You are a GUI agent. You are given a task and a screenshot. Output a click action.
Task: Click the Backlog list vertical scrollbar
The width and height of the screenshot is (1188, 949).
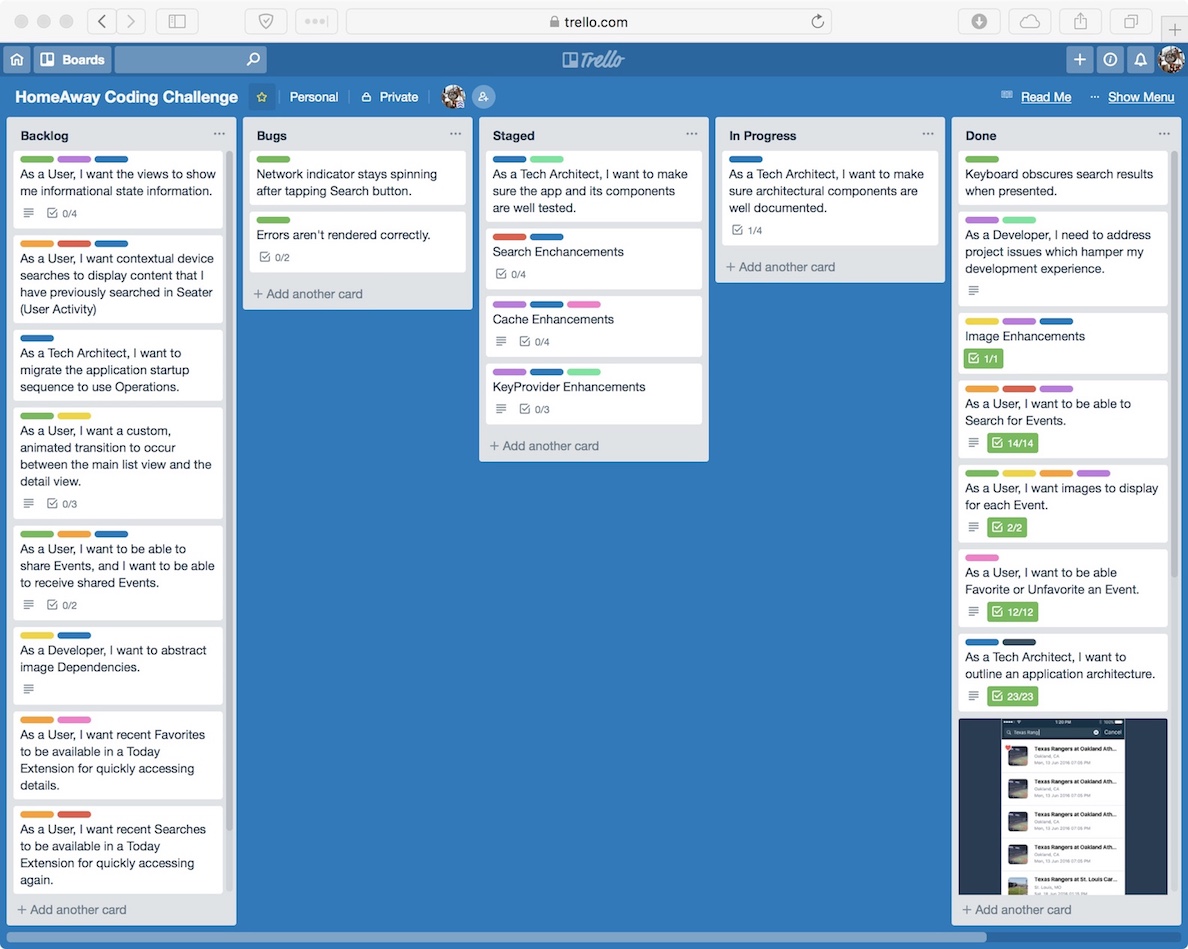coord(229,492)
